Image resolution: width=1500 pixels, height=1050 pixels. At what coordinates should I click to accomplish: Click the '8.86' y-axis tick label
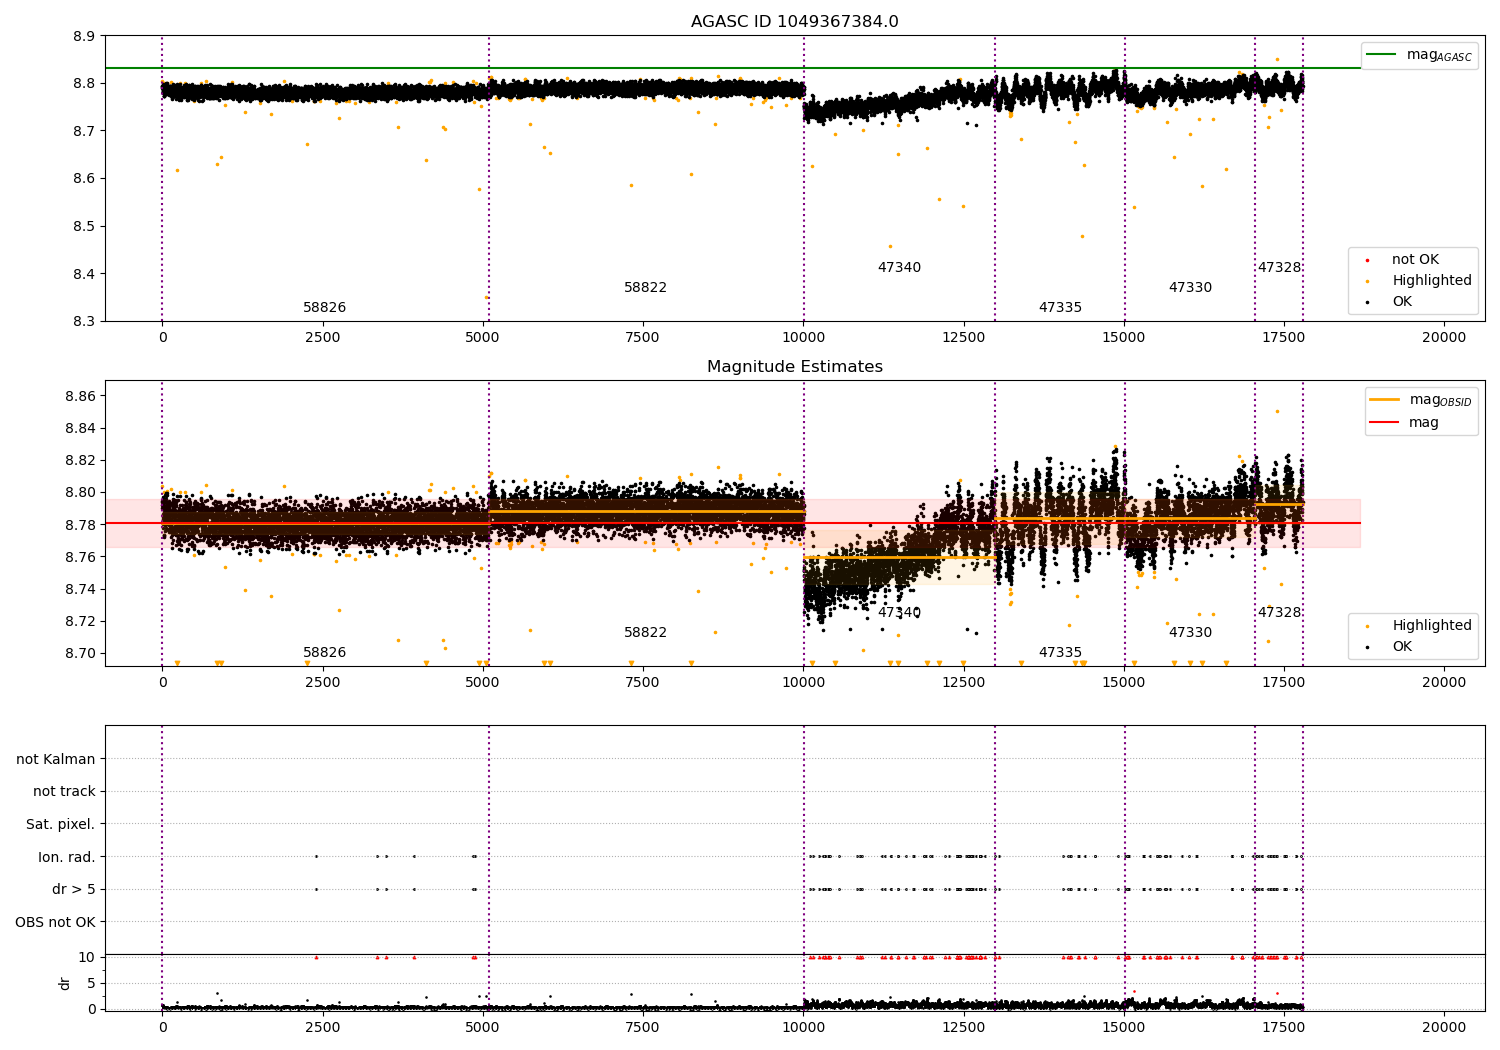(x=81, y=397)
